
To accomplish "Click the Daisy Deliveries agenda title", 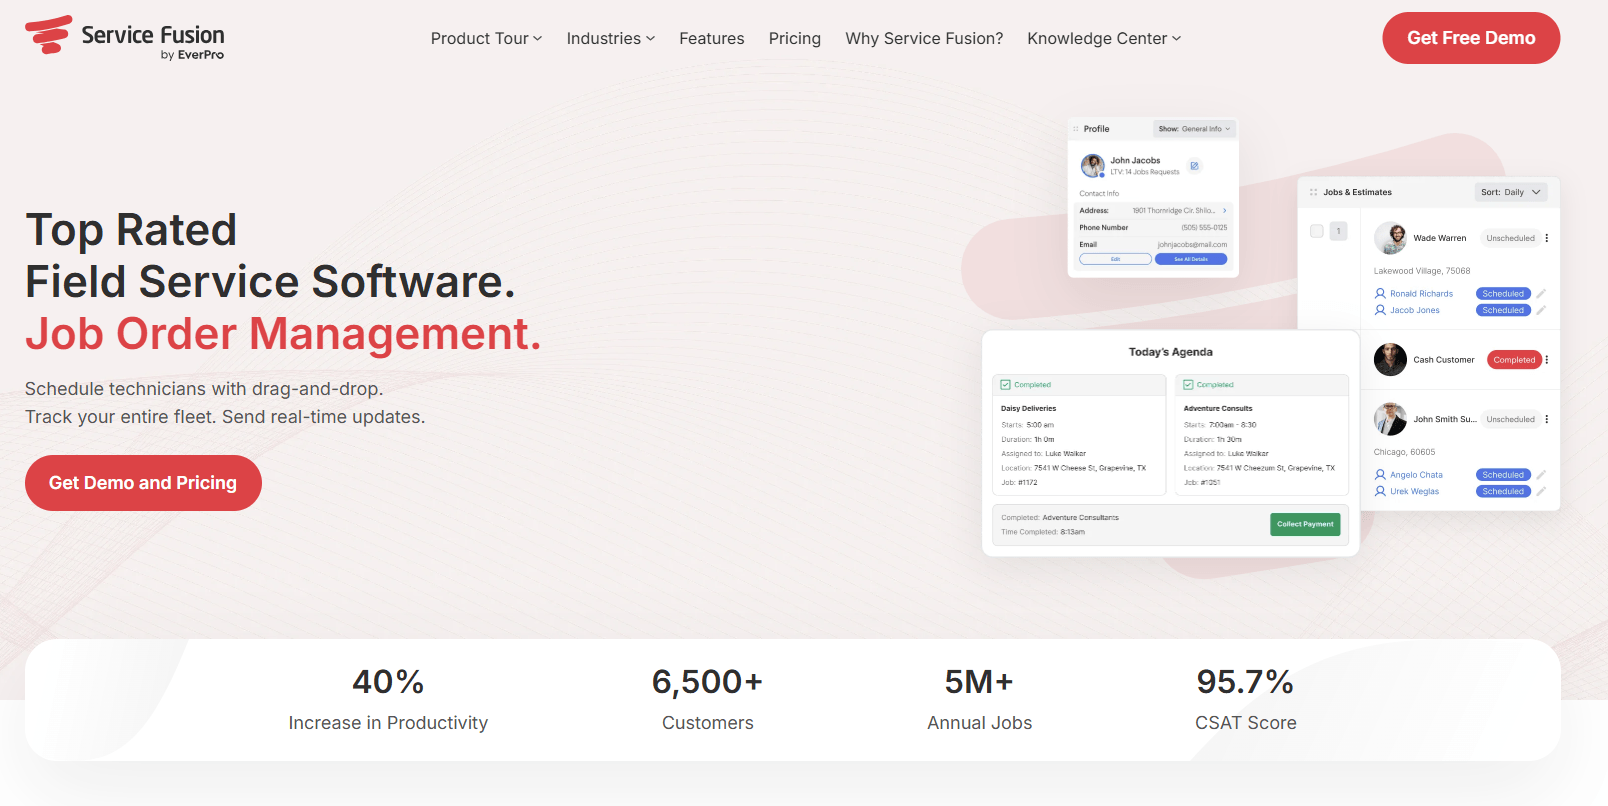I will [1028, 409].
